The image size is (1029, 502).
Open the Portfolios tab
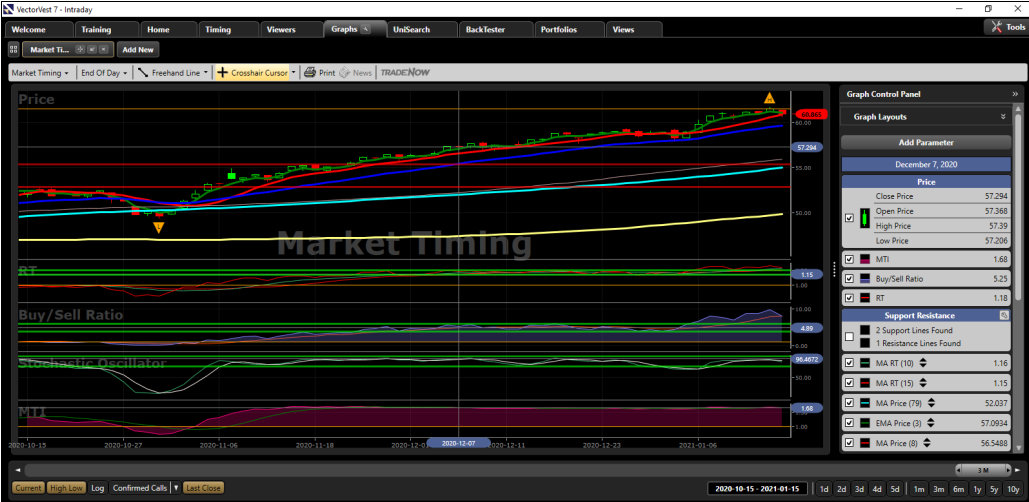(x=568, y=30)
